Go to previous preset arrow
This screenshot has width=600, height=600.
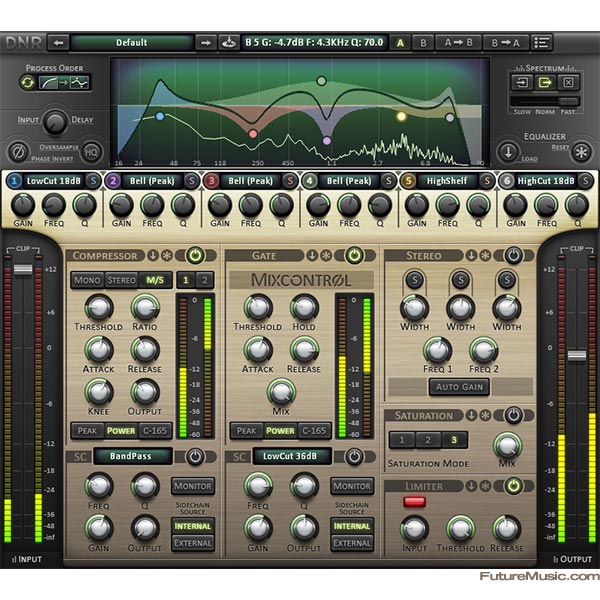[x=58, y=43]
